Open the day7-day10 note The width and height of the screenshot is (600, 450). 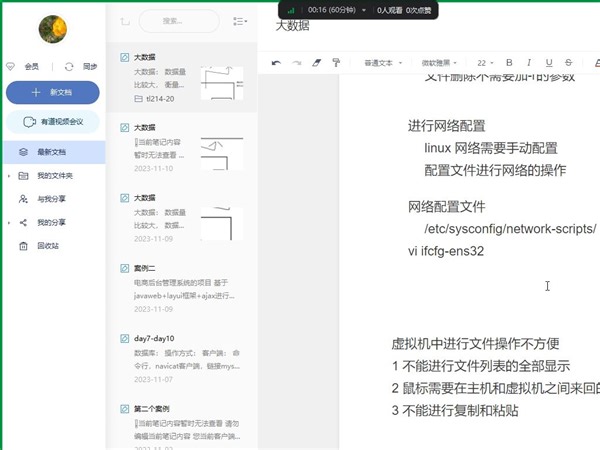pos(182,359)
